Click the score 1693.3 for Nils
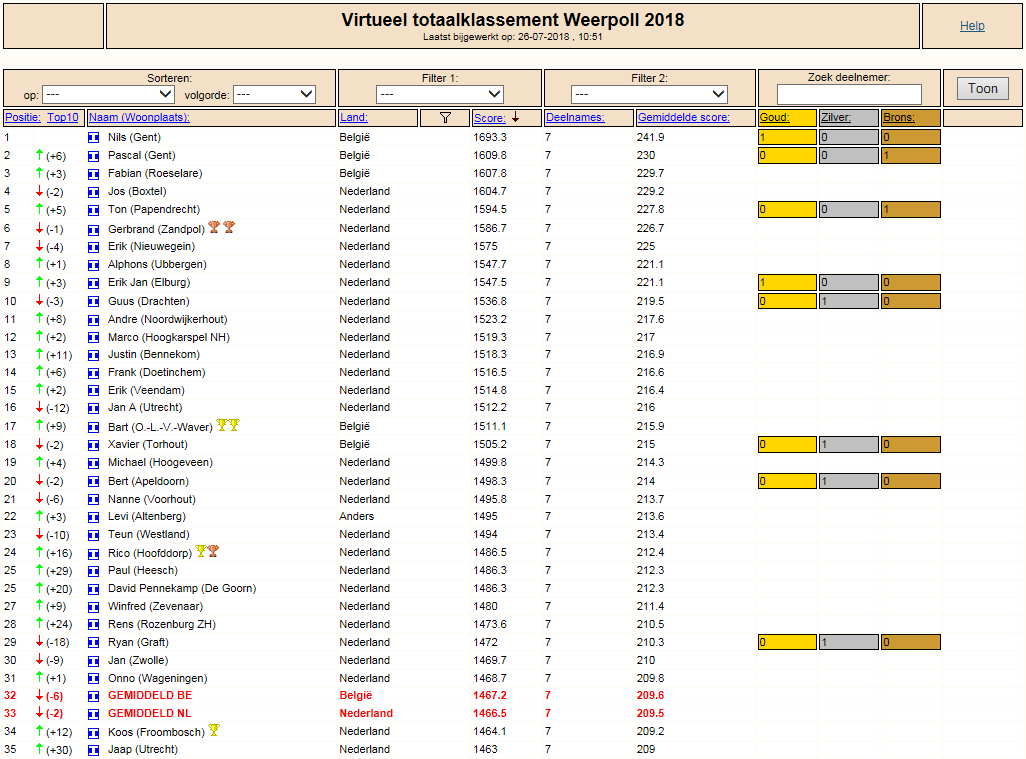 (x=490, y=137)
